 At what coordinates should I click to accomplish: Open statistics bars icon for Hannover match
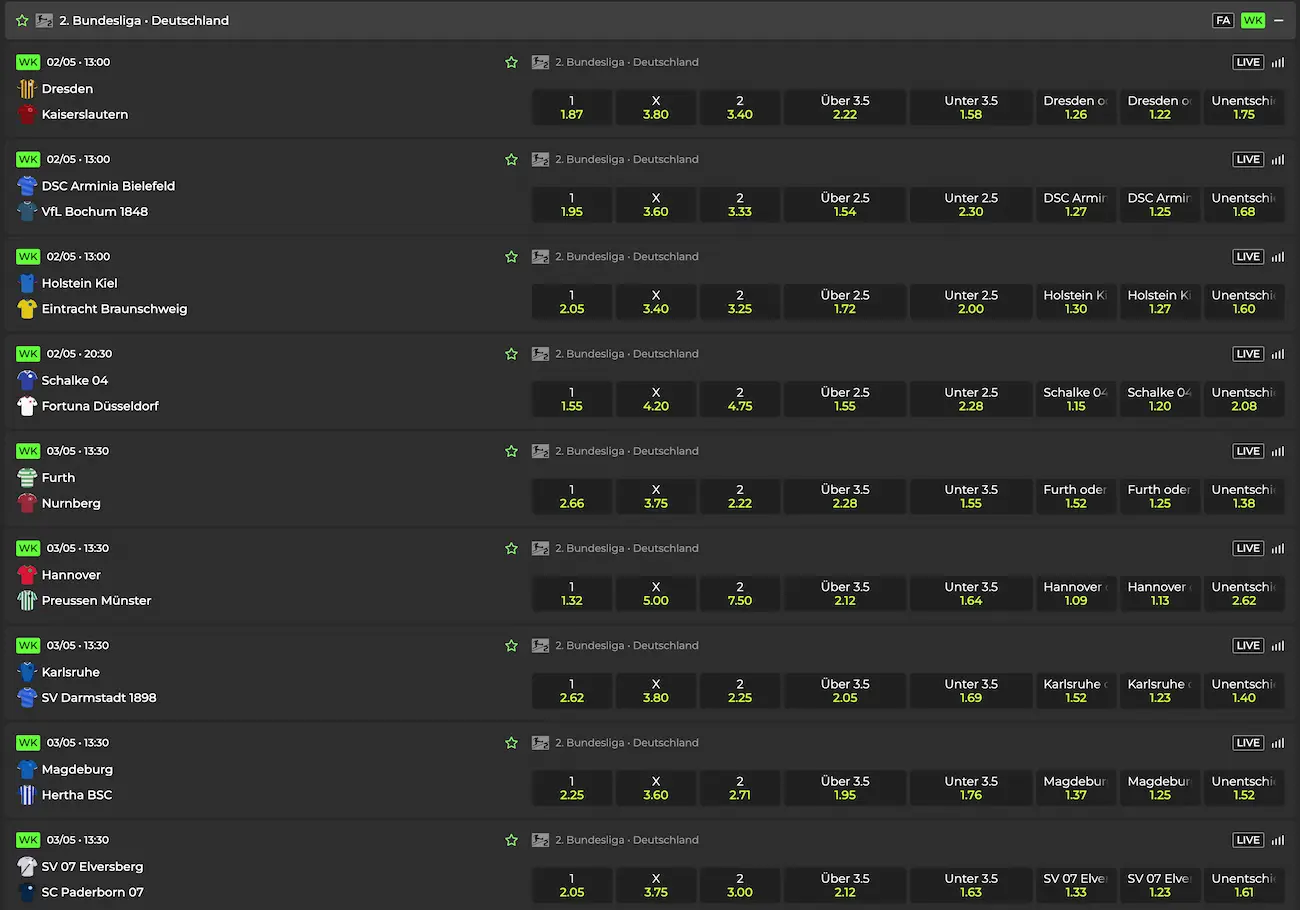click(x=1277, y=548)
